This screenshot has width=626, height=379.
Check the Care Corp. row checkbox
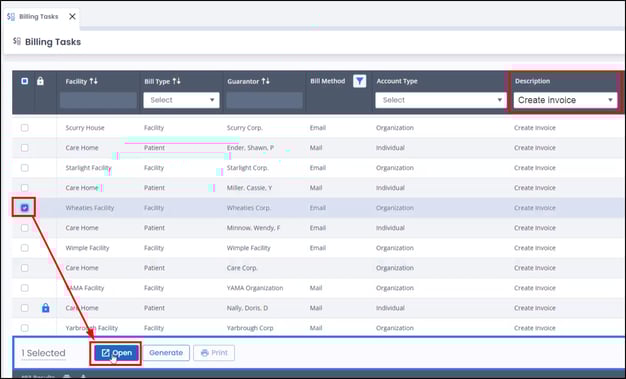(x=25, y=268)
